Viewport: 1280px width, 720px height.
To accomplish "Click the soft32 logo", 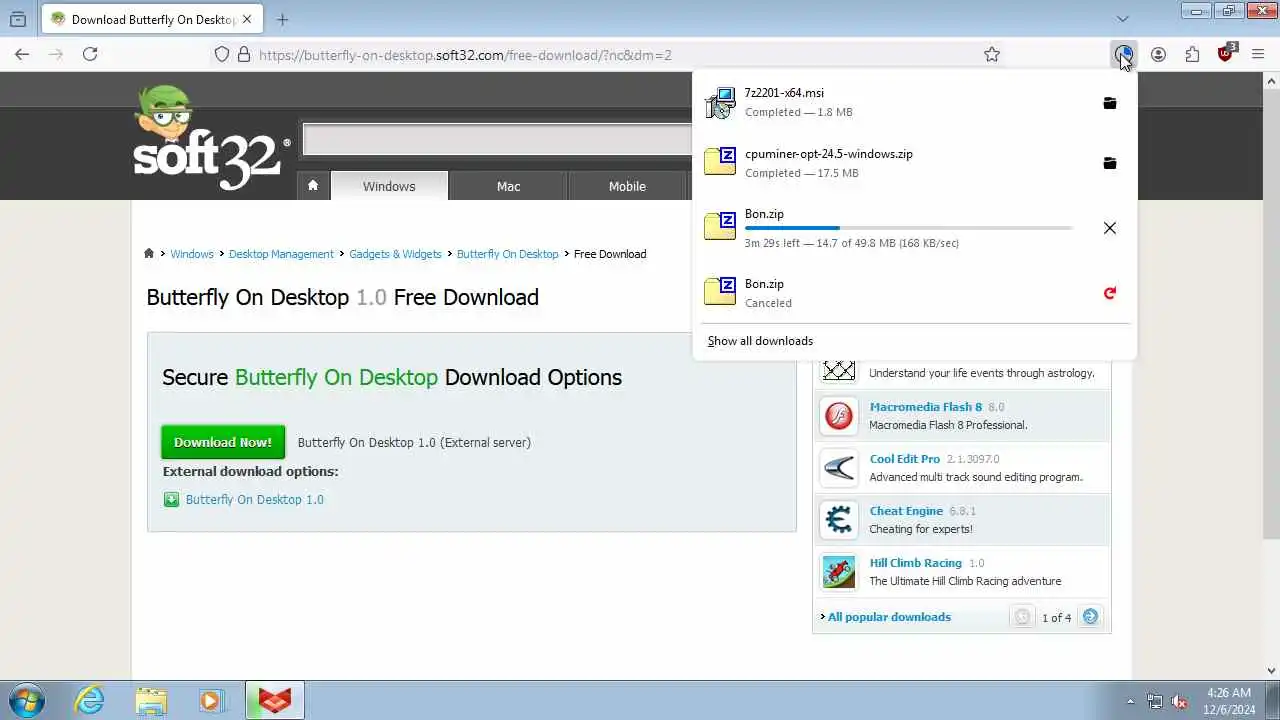I will [211, 138].
